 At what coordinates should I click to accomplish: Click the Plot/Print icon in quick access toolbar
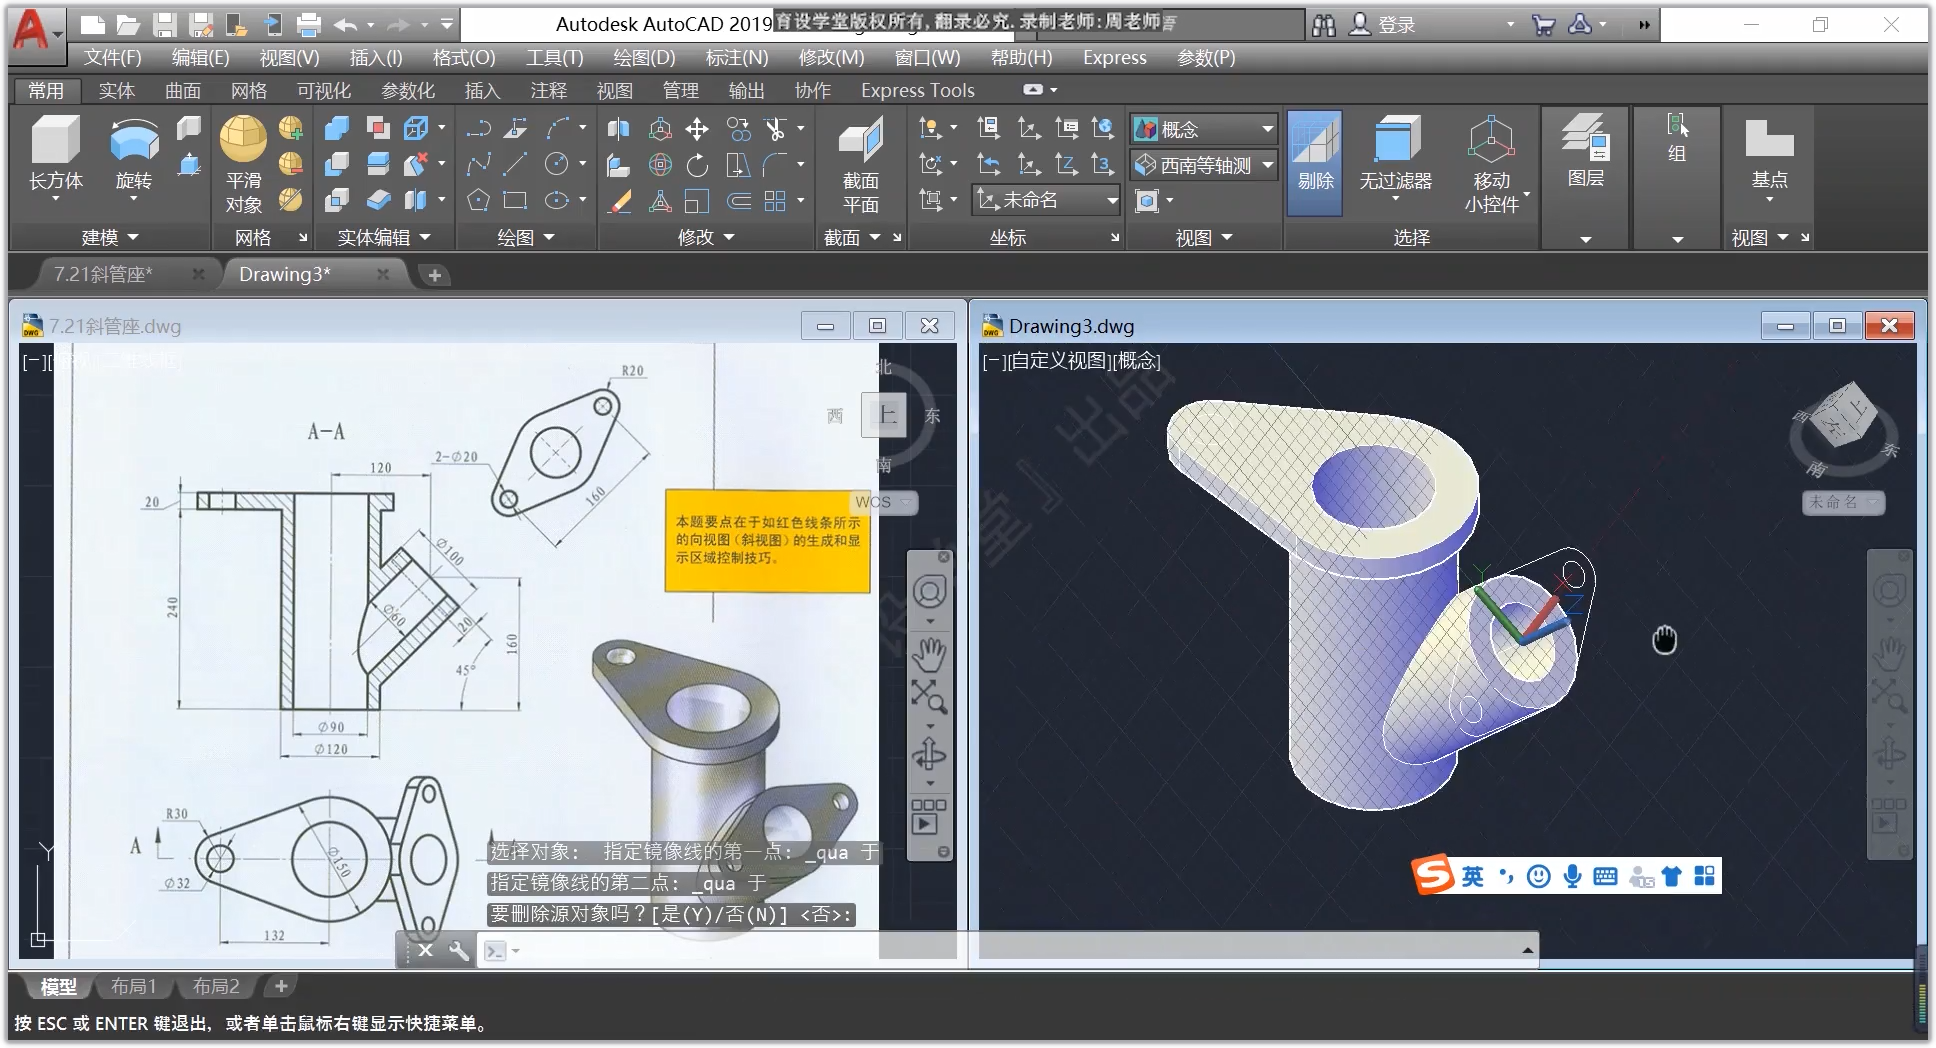(309, 25)
